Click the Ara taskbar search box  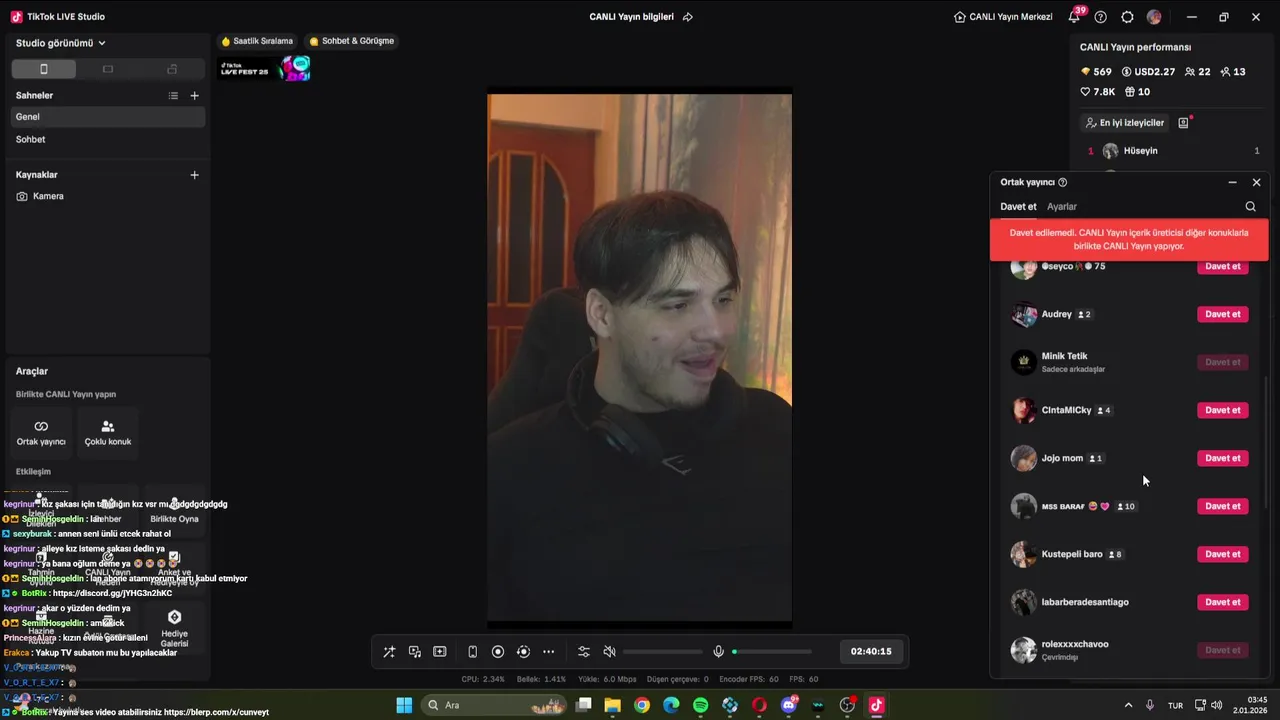(x=492, y=705)
